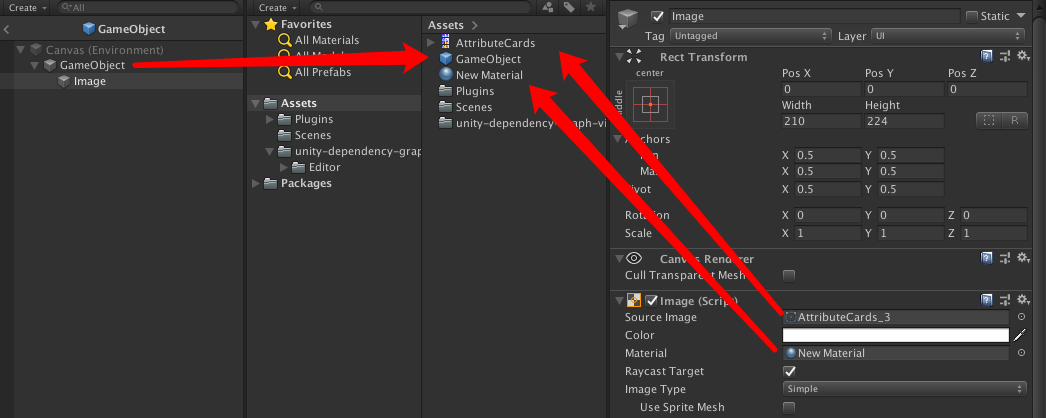Screen dimensions: 1046x418
Task: Open the Hierarchy Create dropdown
Action: tap(27, 7)
